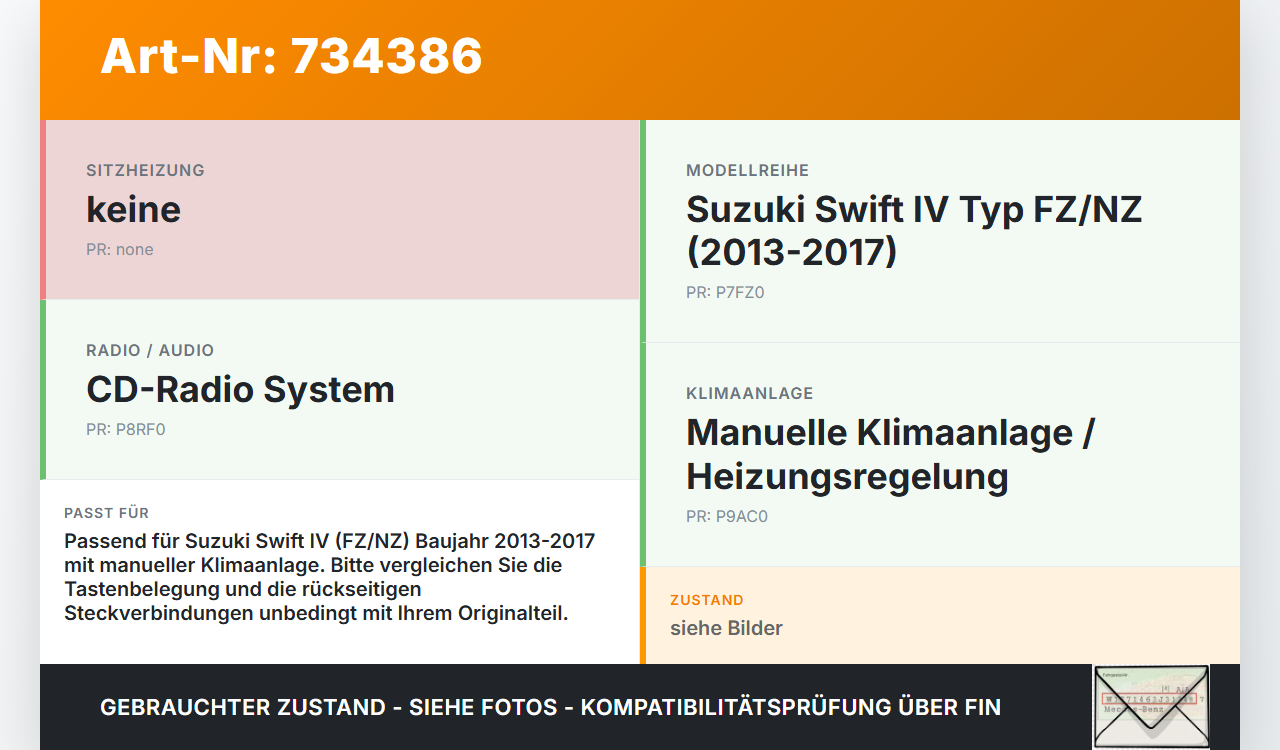Viewport: 1280px width, 750px height.
Task: Click the 'Art-Nr: 734386' heading
Action: (291, 56)
